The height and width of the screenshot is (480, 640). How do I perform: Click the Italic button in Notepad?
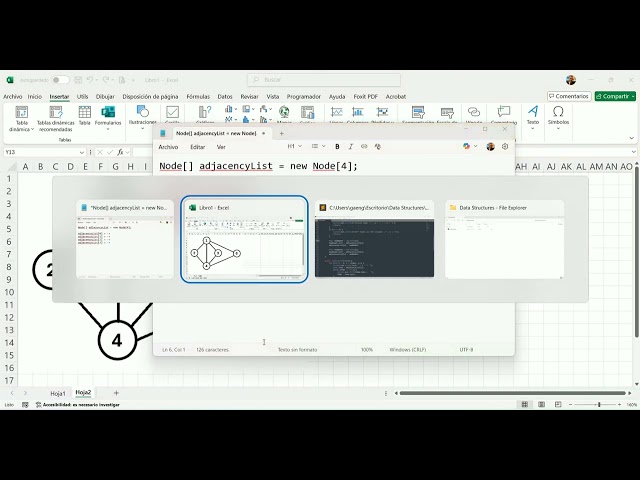(x=350, y=147)
